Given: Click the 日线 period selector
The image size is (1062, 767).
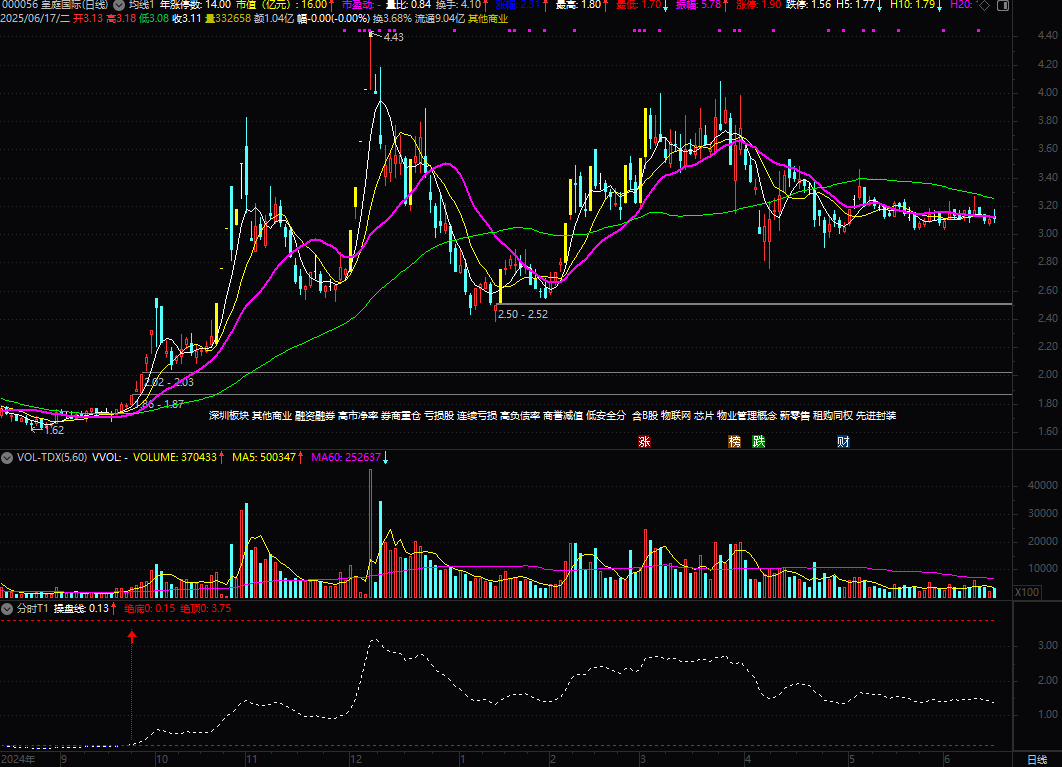Looking at the screenshot, I should pos(1037,760).
